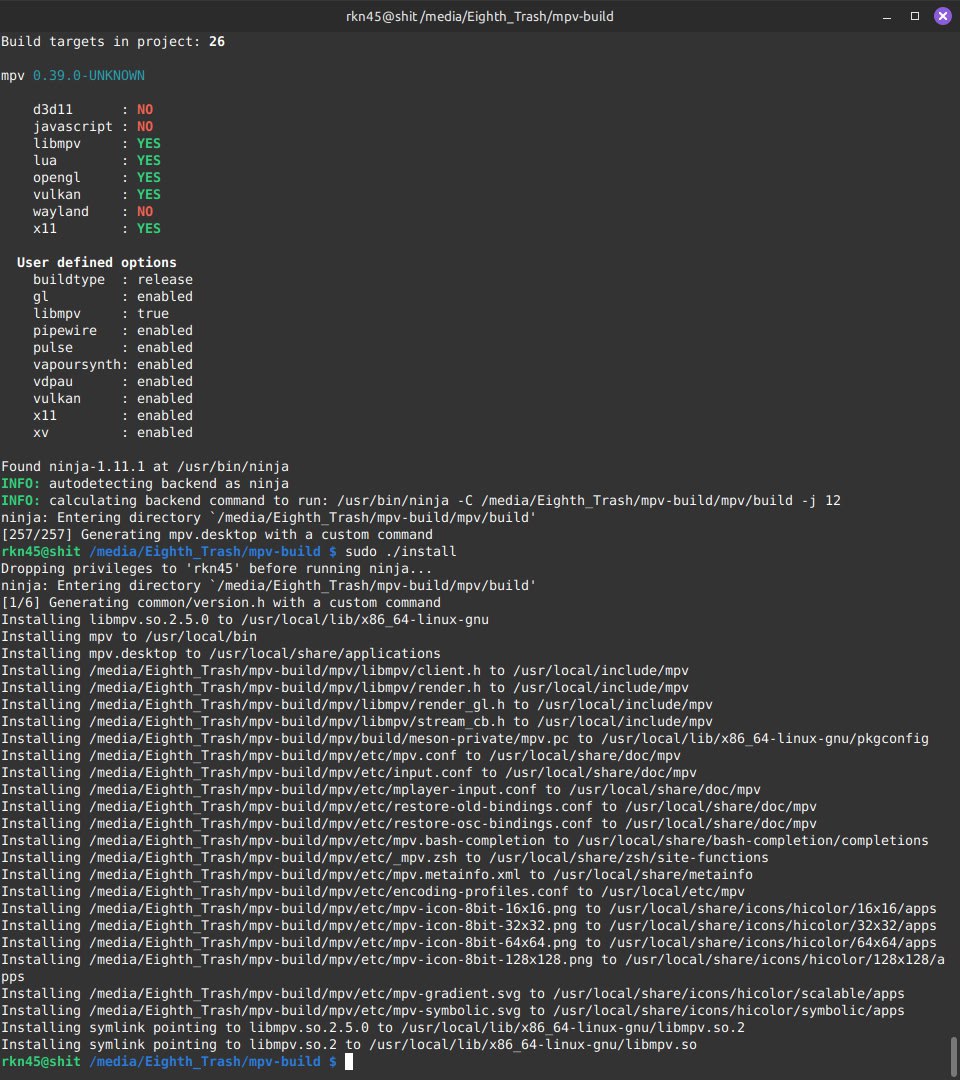Click the line installing "_mpv.zsh"

click(385, 858)
